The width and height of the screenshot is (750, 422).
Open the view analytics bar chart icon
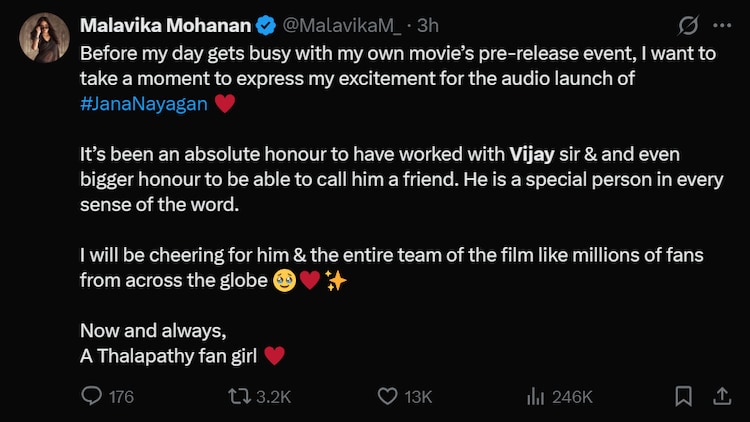pyautogui.click(x=535, y=396)
